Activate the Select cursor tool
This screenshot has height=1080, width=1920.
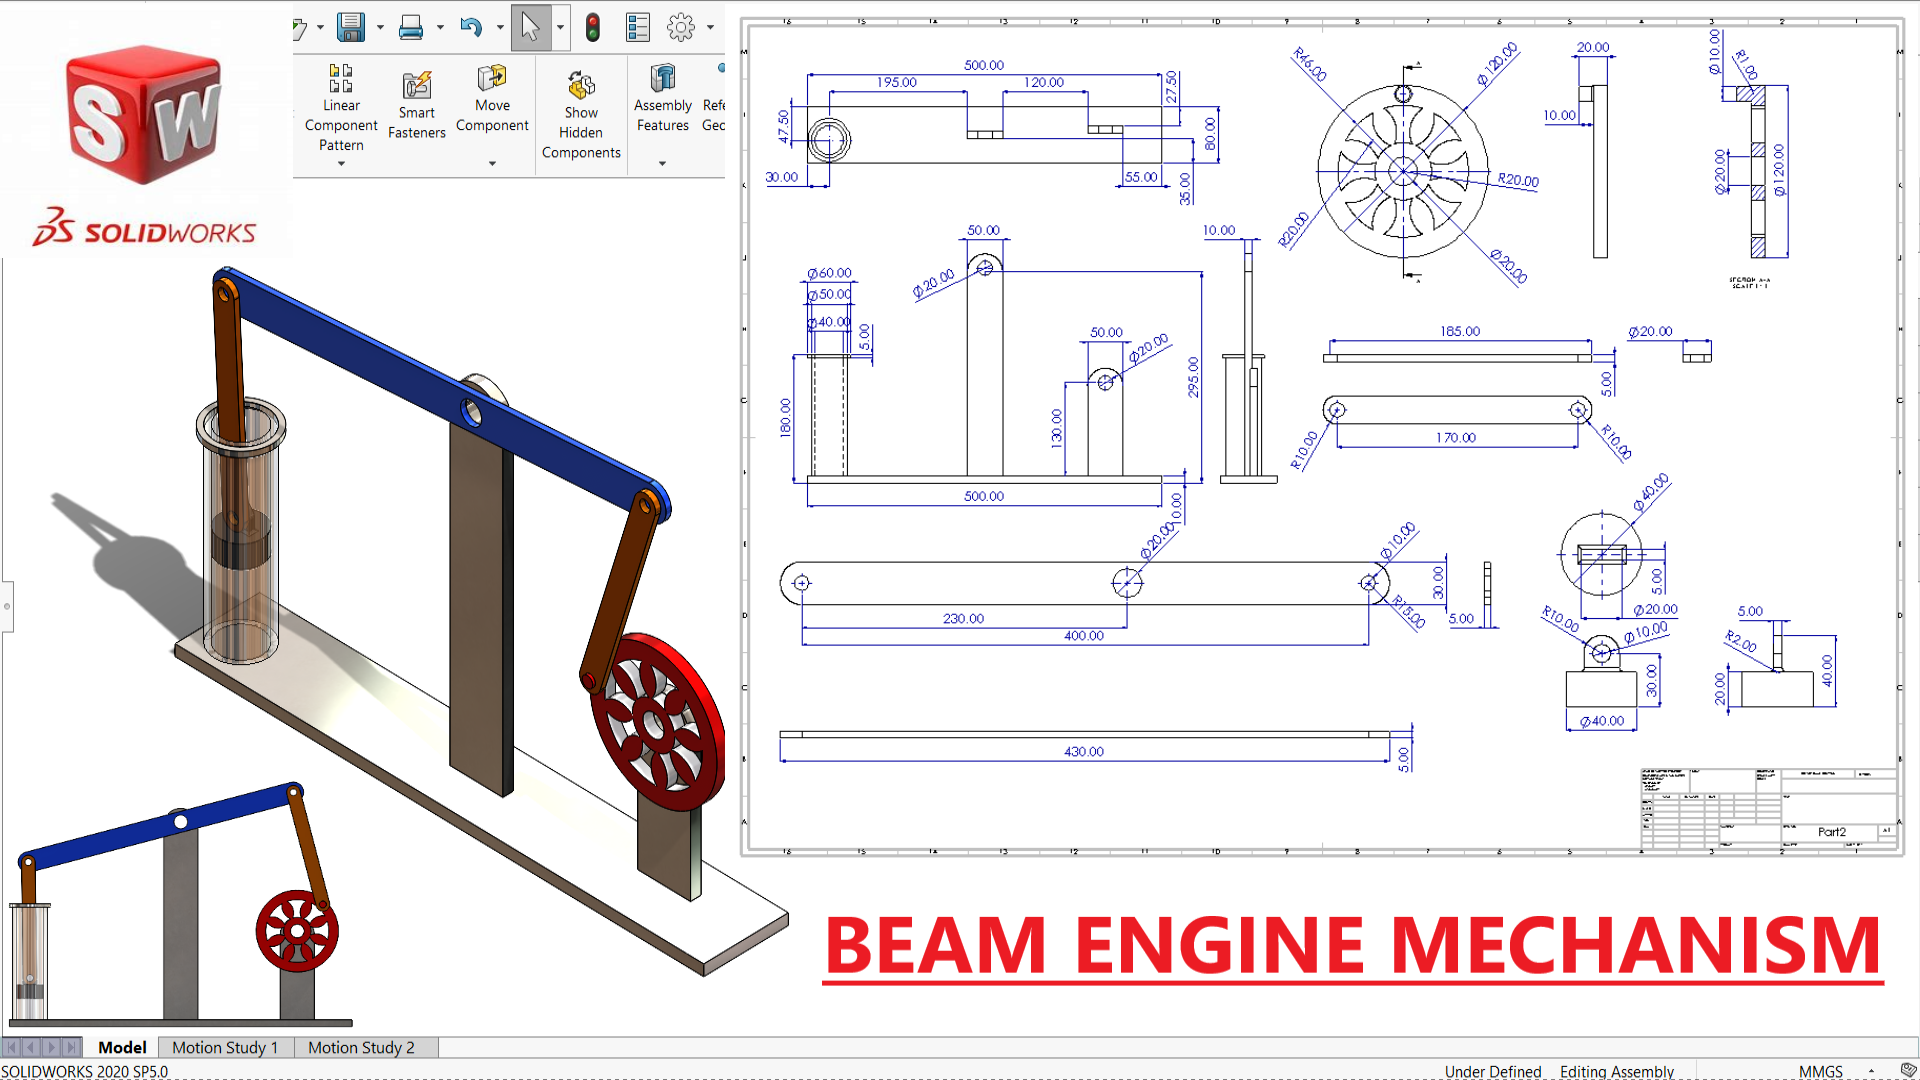pos(530,27)
